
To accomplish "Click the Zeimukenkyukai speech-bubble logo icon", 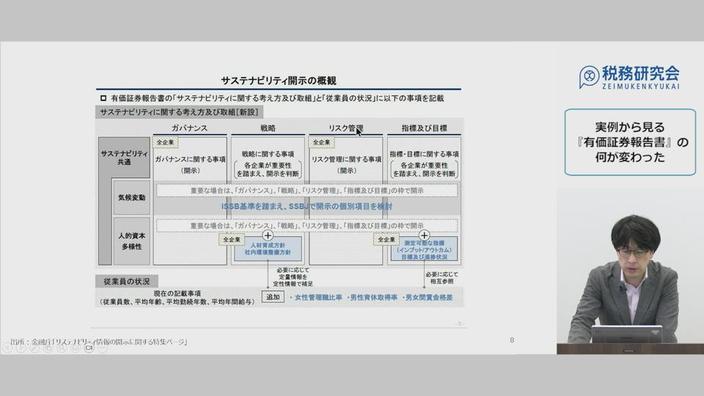I will 589,76.
